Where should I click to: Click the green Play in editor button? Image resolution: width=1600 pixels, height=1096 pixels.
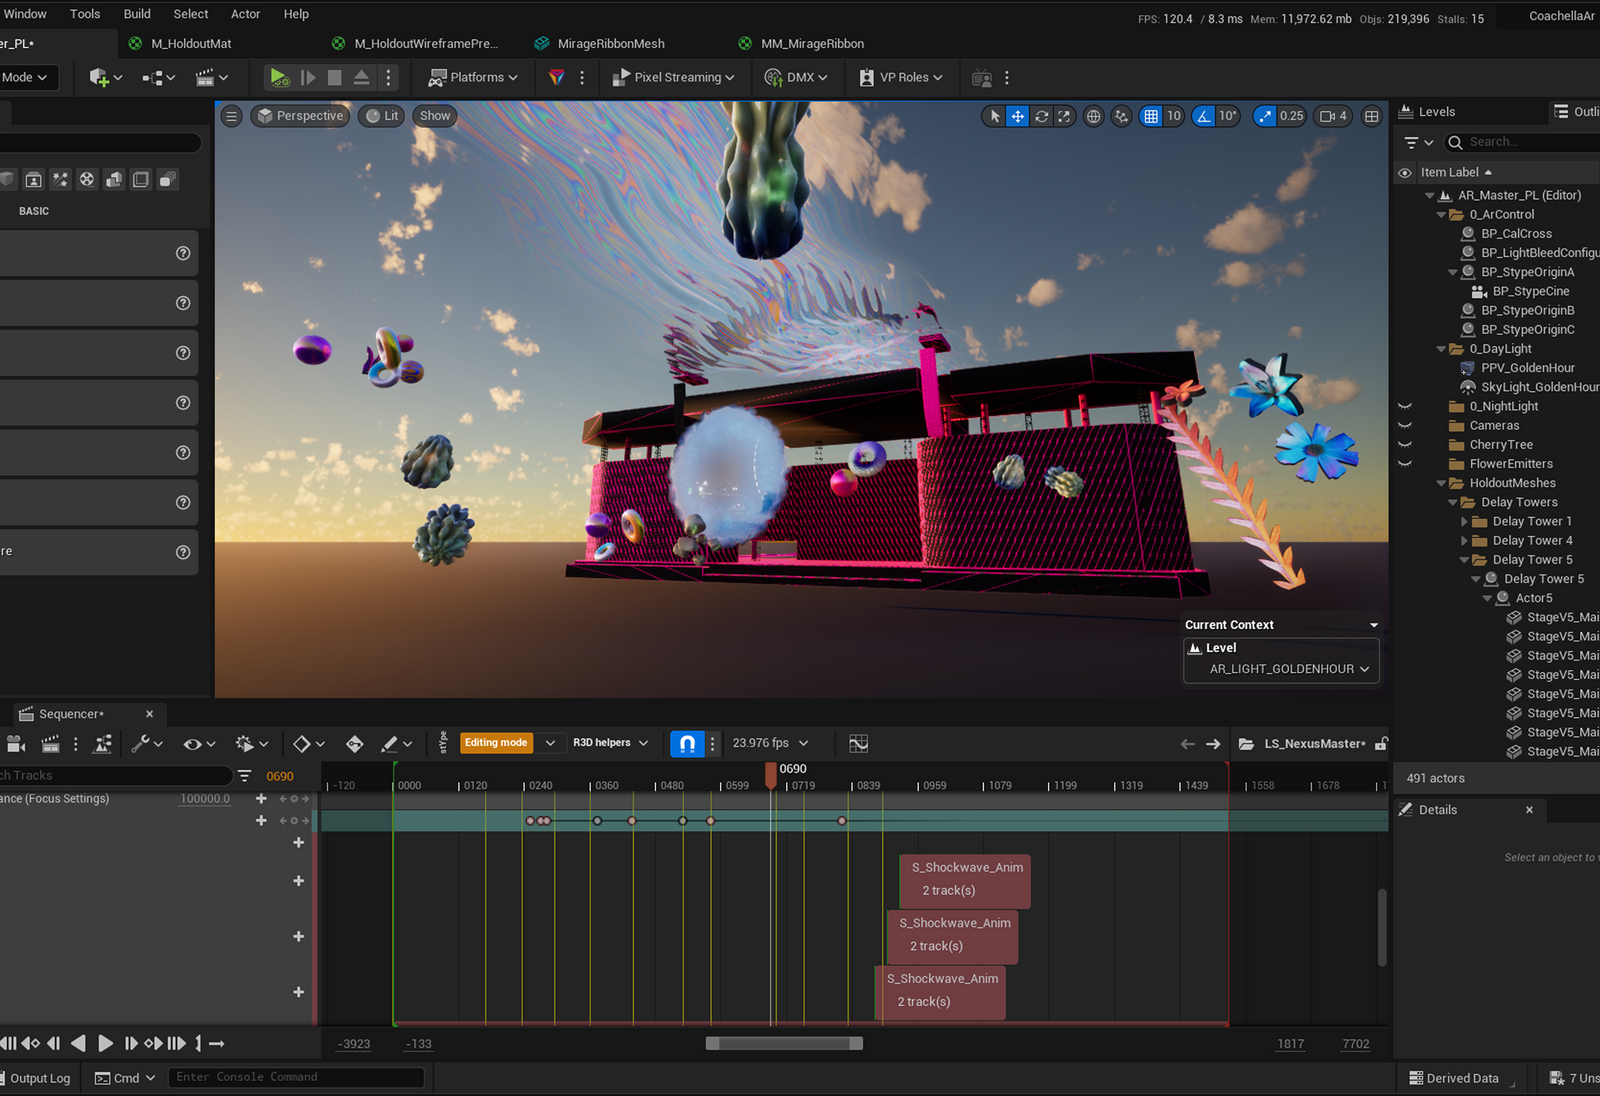point(279,77)
